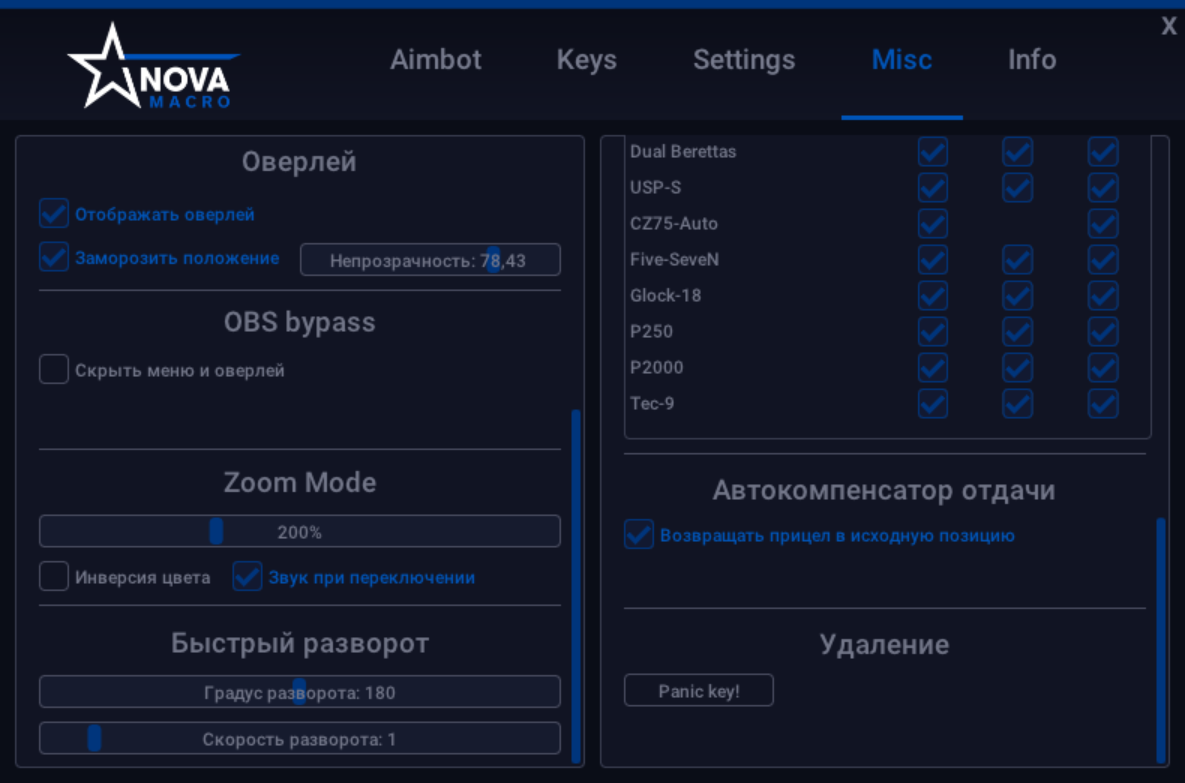Enable the first checkbox for Dual Berettas
The width and height of the screenshot is (1185, 783).
(x=932, y=151)
